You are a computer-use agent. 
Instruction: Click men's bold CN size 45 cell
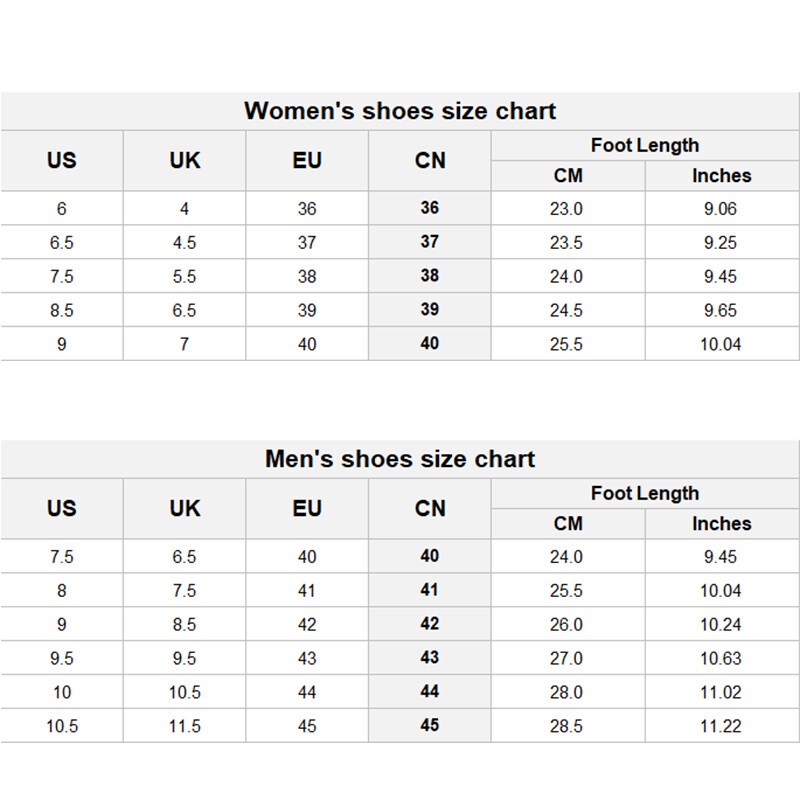(x=430, y=725)
